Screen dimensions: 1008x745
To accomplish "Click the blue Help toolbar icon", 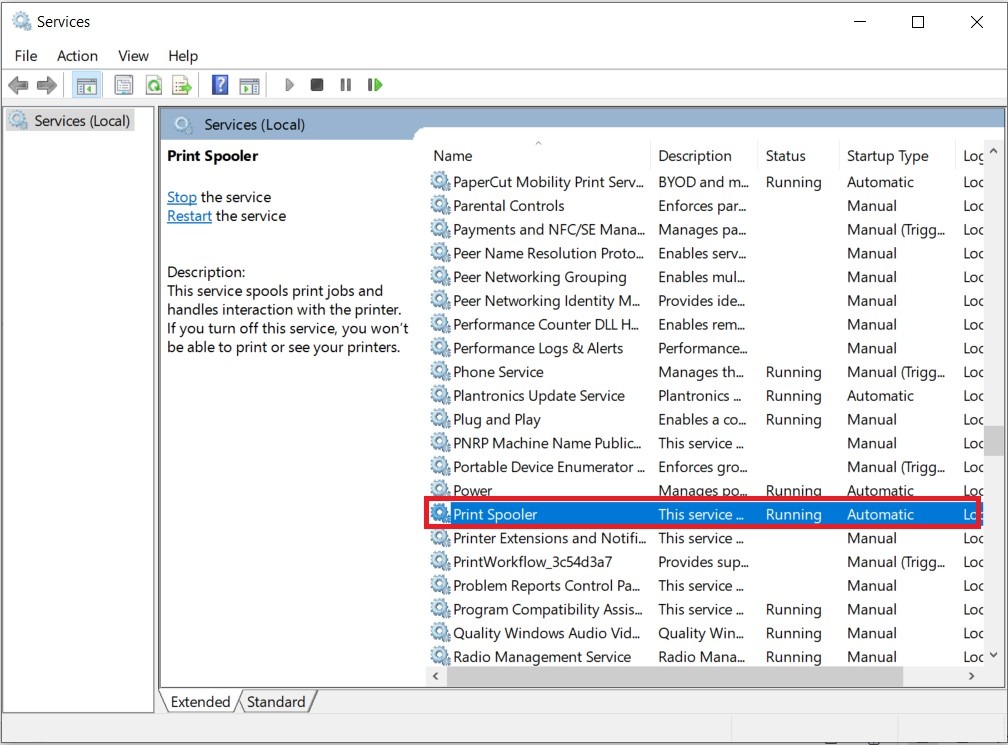I will tap(221, 85).
